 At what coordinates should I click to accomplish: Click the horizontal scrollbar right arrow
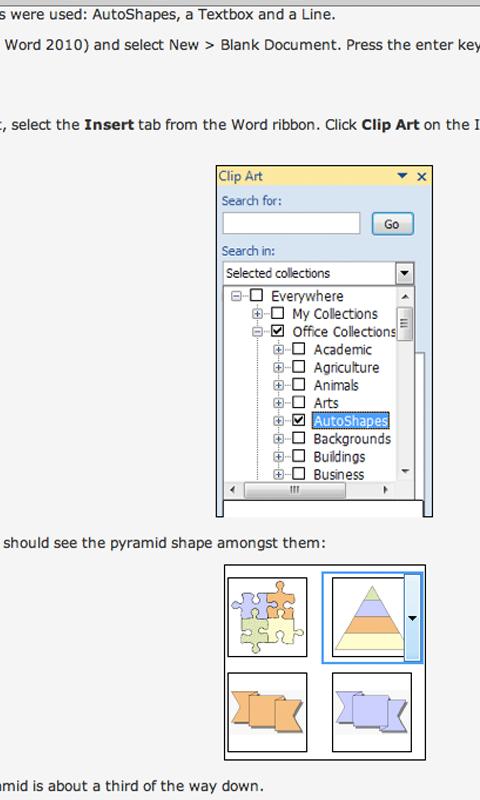point(385,490)
